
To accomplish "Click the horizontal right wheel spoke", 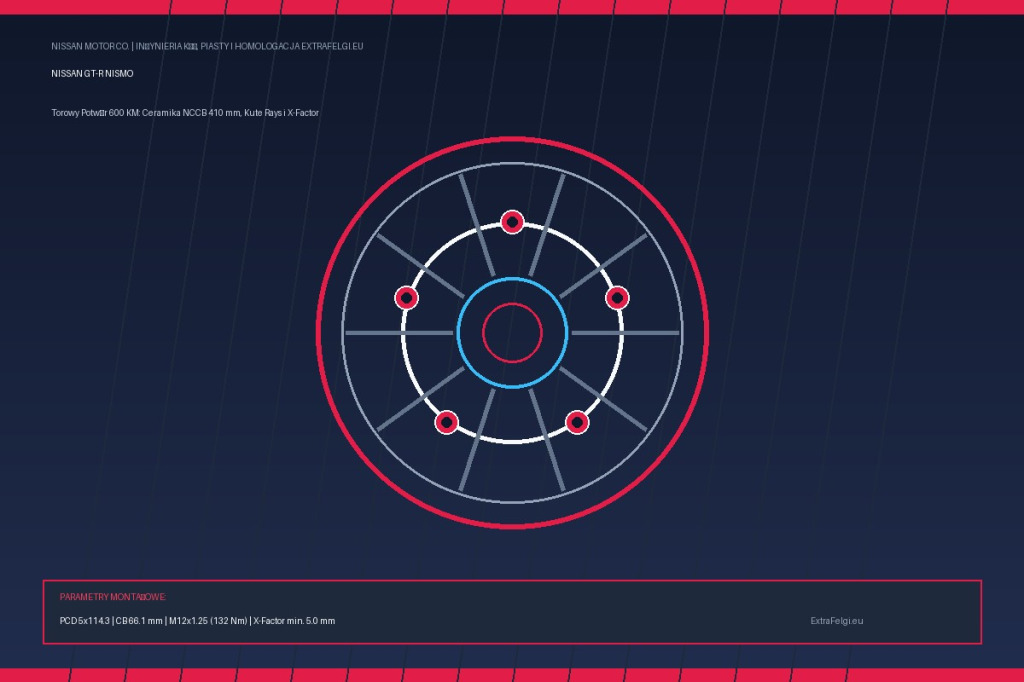I will 626,333.
